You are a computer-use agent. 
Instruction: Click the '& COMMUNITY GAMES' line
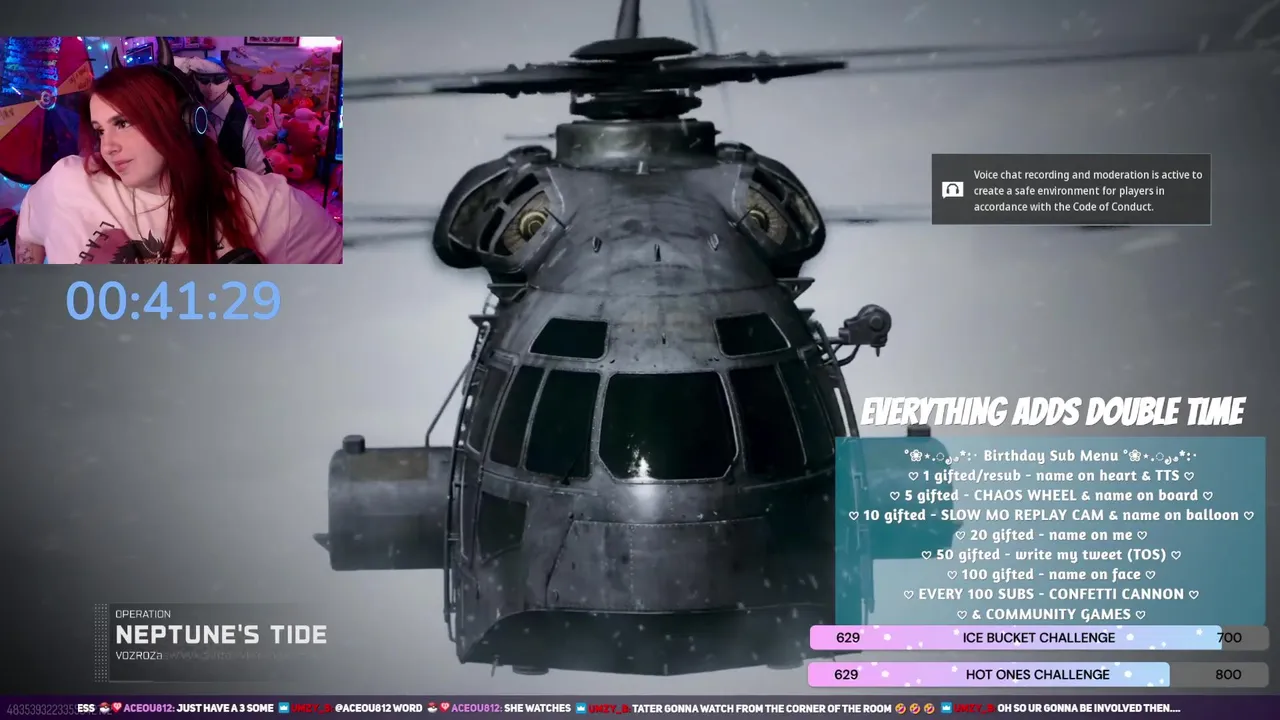tap(1051, 614)
